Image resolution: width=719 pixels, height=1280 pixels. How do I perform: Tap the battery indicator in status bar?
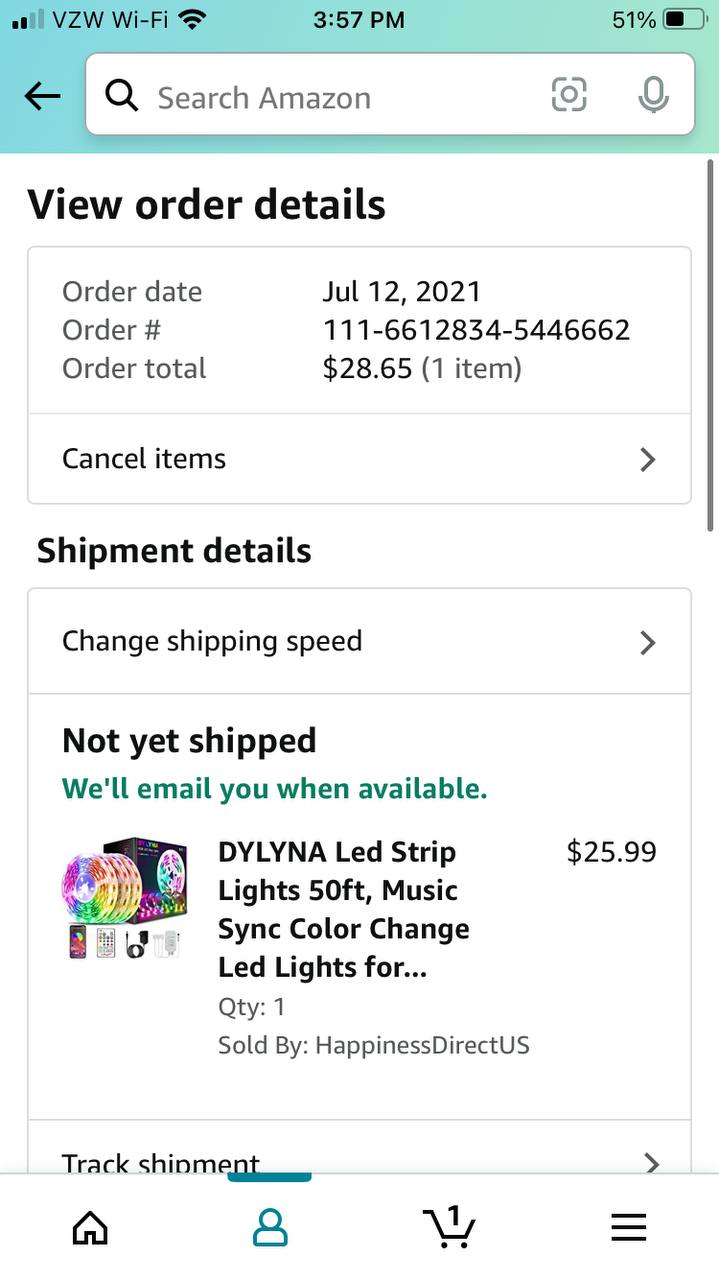point(684,19)
